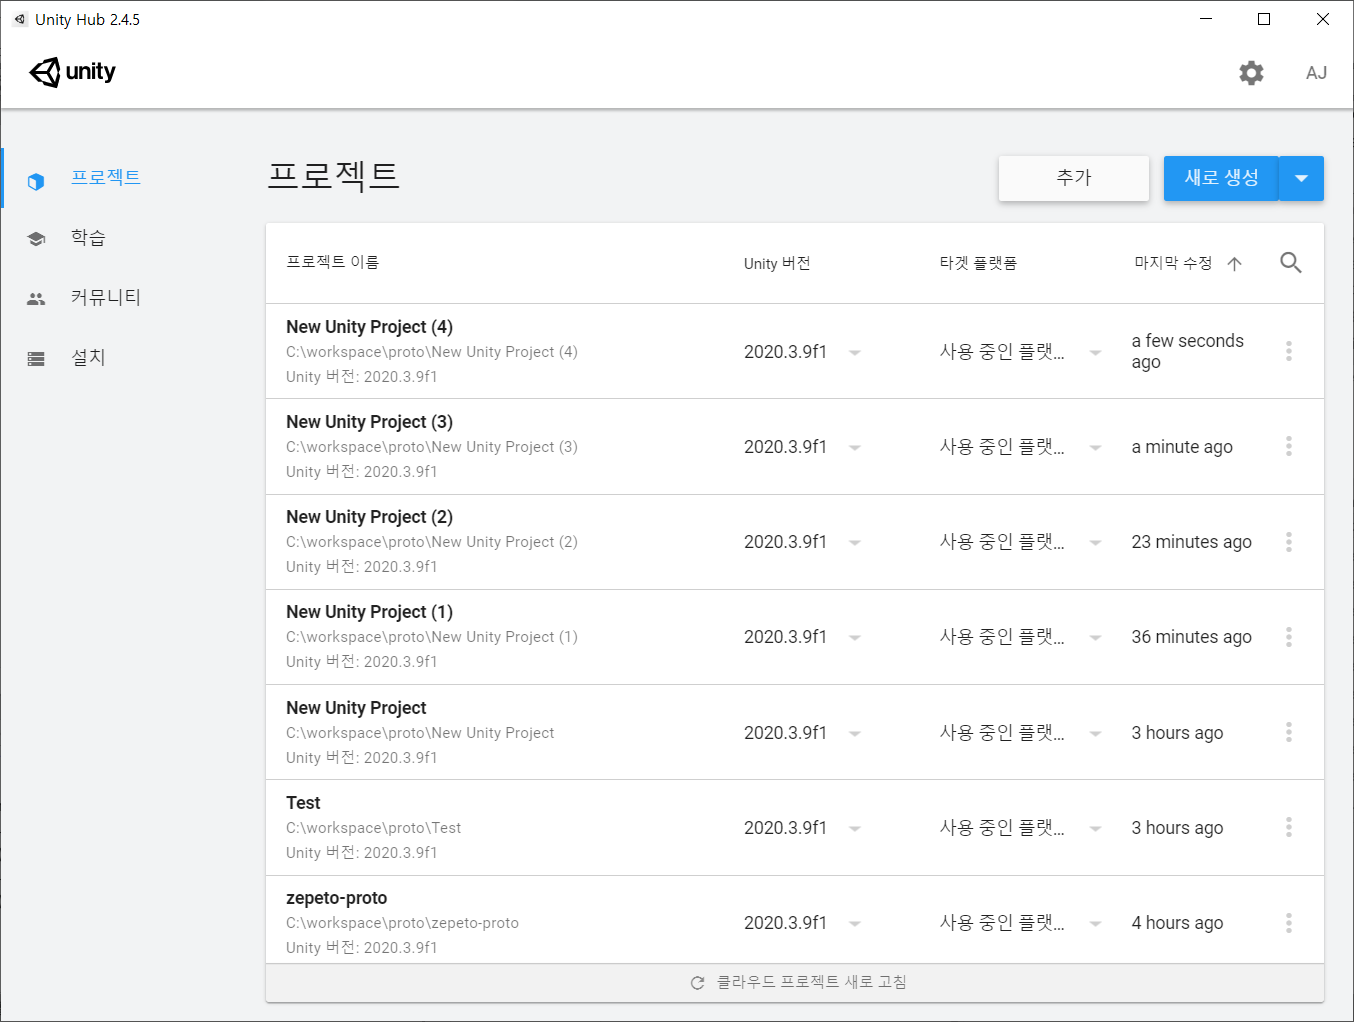Click '4 hours ago' timestamp
Viewport: 1354px width, 1022px height.
pyautogui.click(x=1177, y=923)
